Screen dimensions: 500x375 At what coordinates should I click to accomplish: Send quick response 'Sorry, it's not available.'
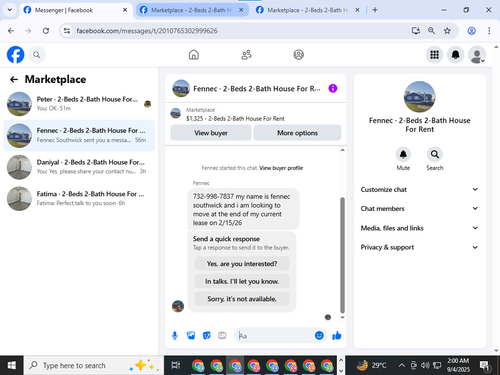pyautogui.click(x=242, y=299)
